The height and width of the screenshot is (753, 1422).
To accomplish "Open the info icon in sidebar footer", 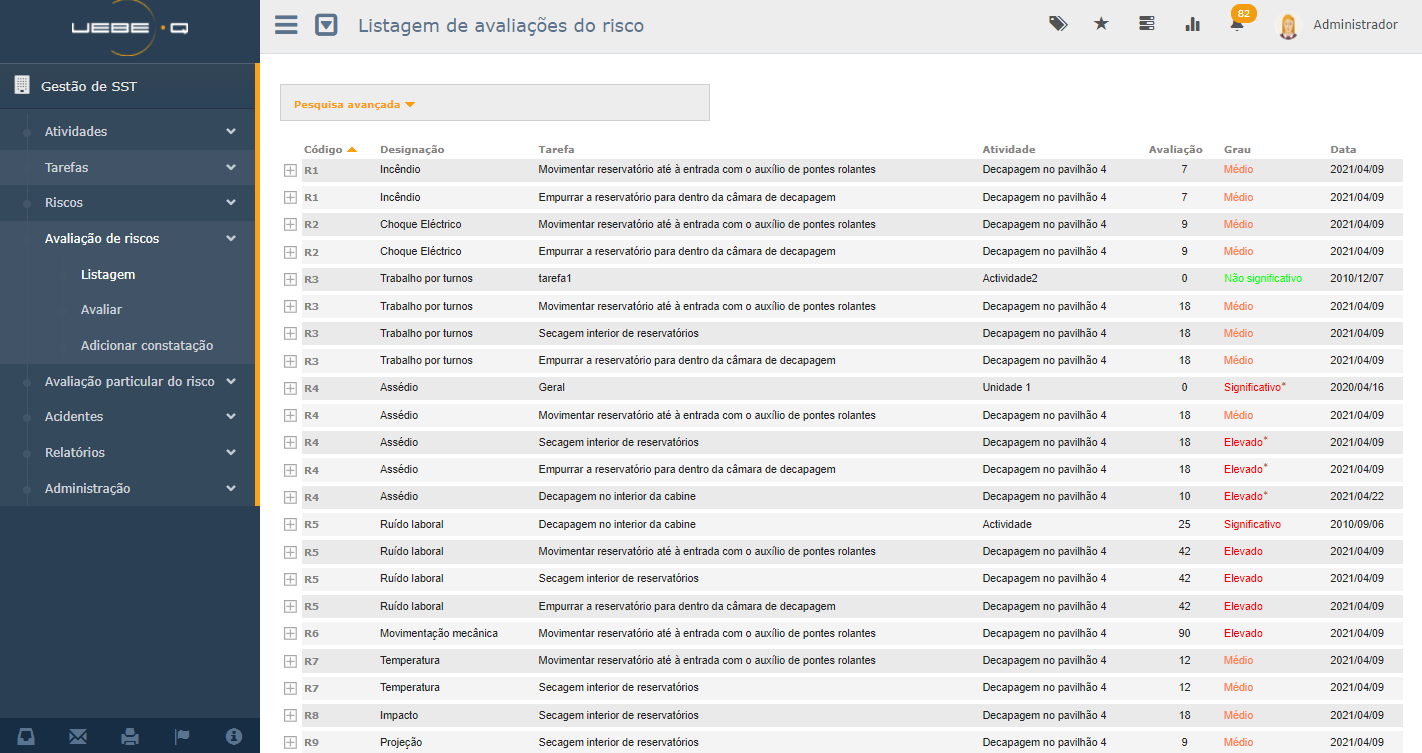I will coord(234,737).
